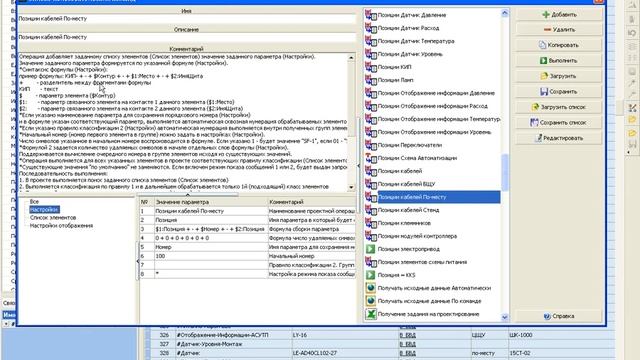Click icon of Позиции кабелей ВЩУ
Screen dimensions: 640x360
pos(371,184)
